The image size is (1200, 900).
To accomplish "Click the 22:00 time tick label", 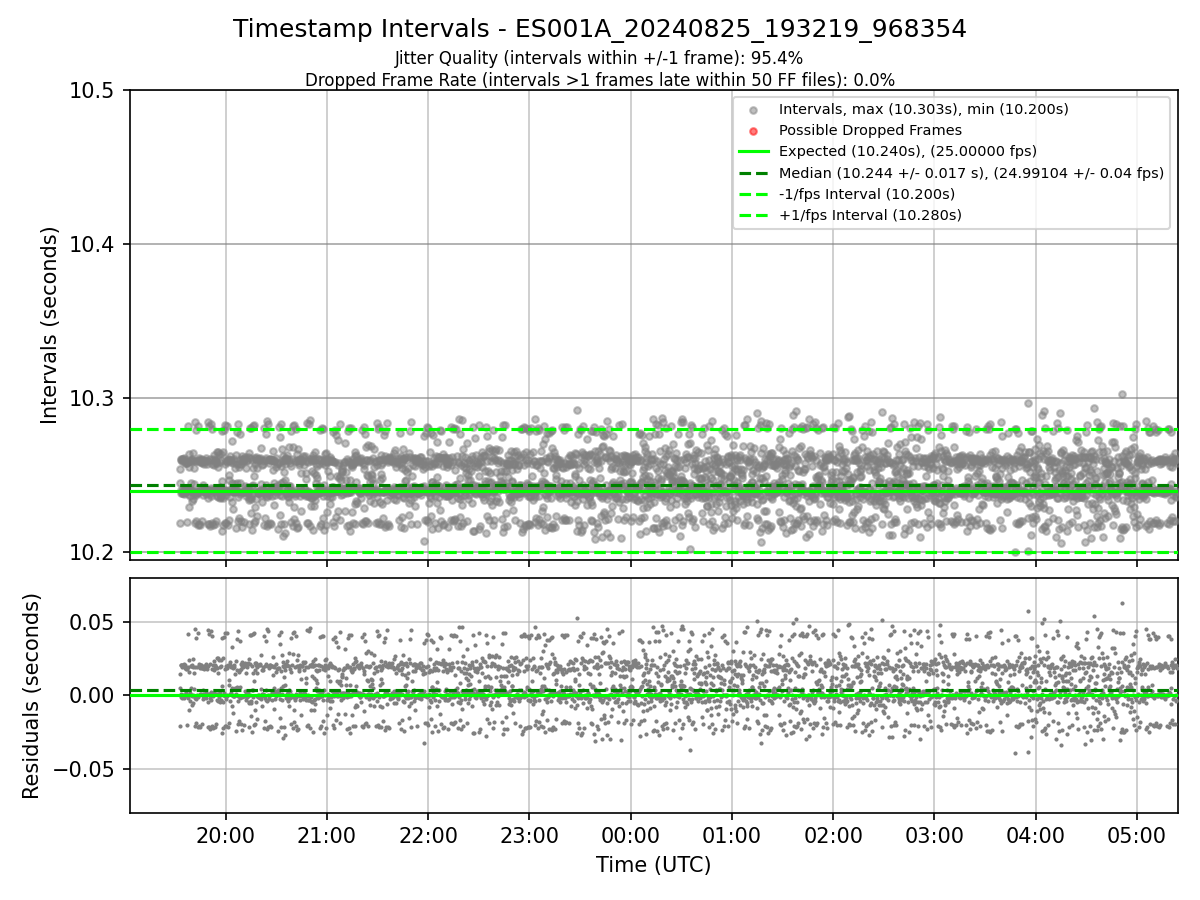I will (428, 834).
